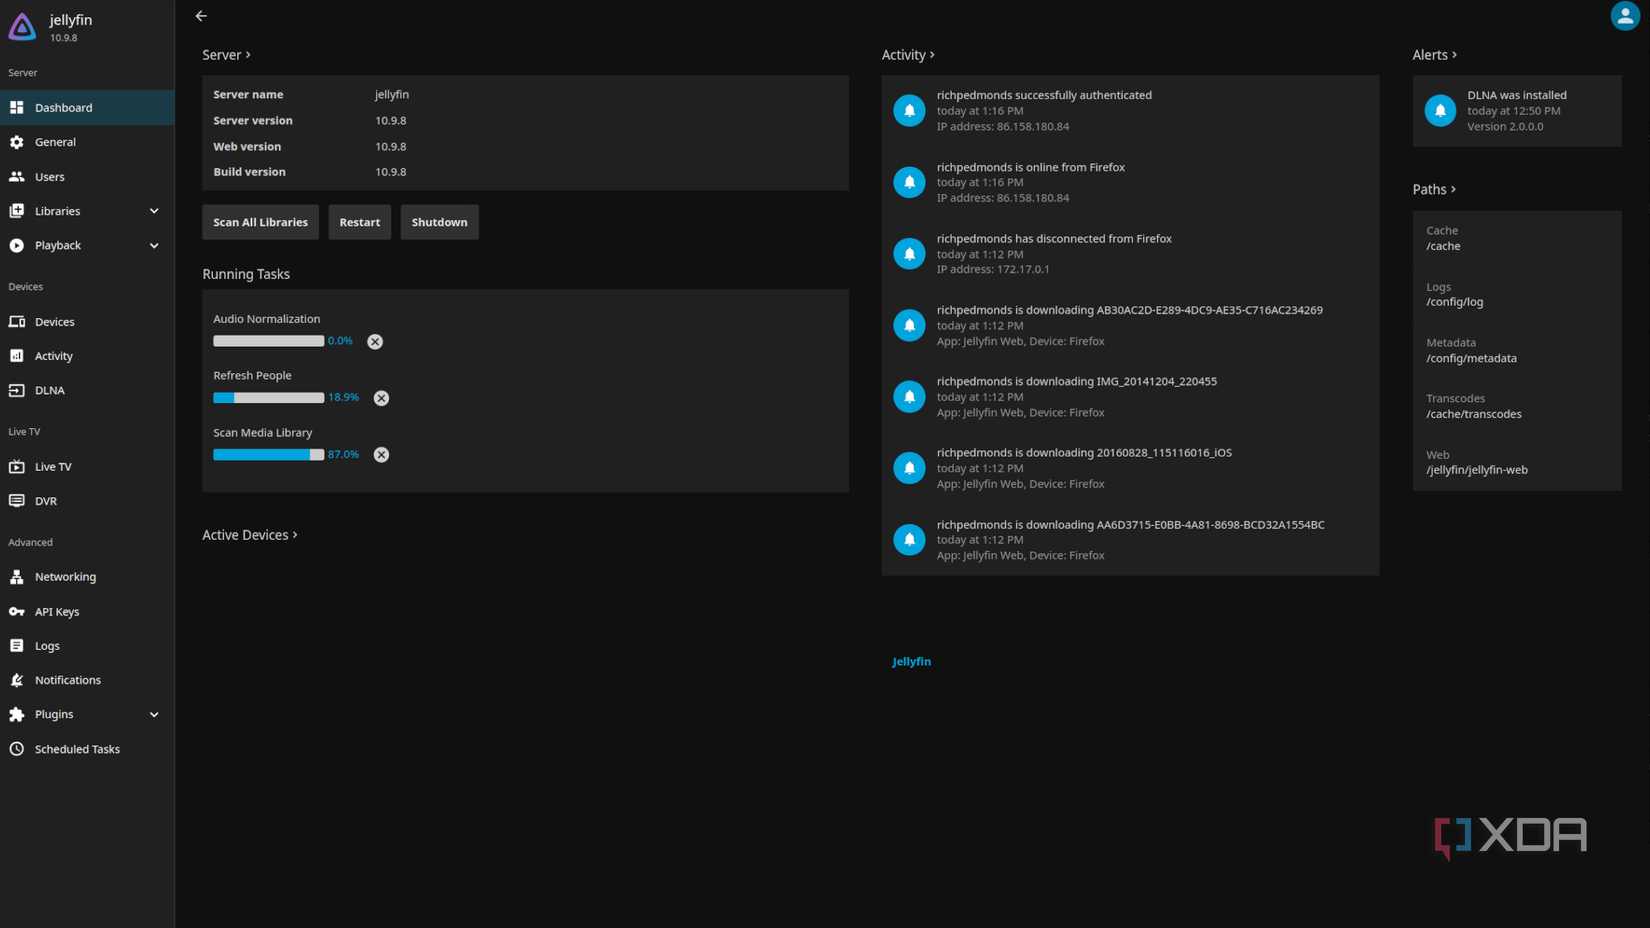Click the /jellyfin/jellyfin-web path entry
Screen dimensions: 1650x928
[x=1477, y=470]
